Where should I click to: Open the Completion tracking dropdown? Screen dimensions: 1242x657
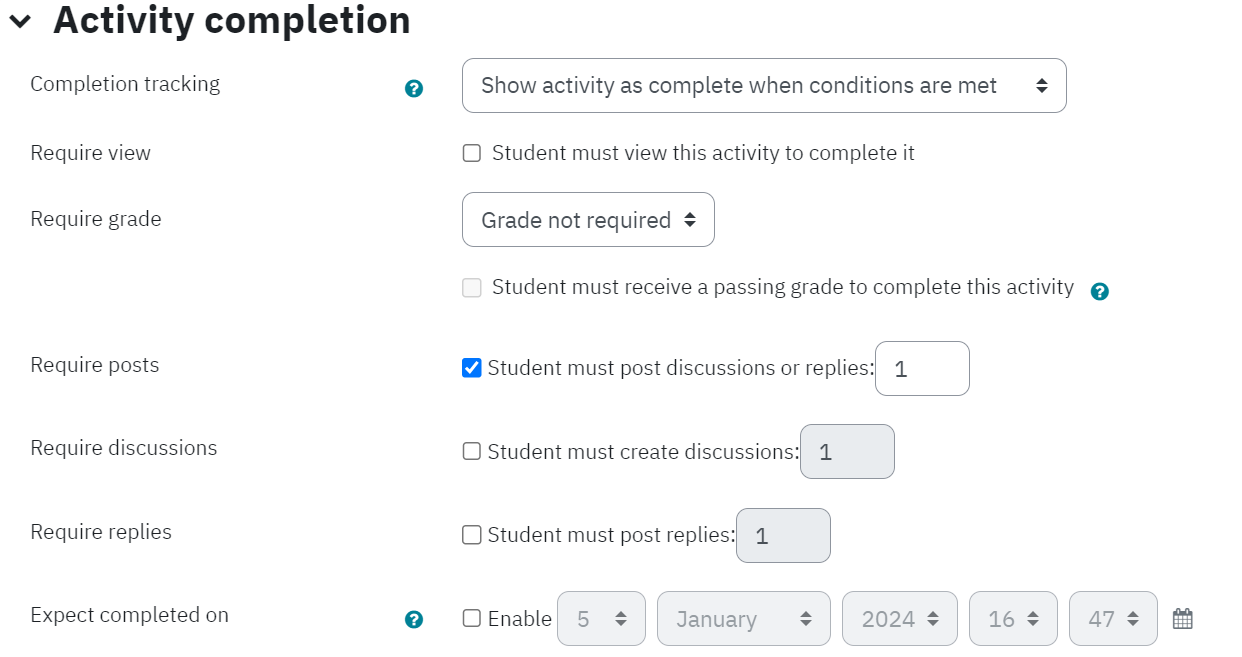click(x=764, y=85)
